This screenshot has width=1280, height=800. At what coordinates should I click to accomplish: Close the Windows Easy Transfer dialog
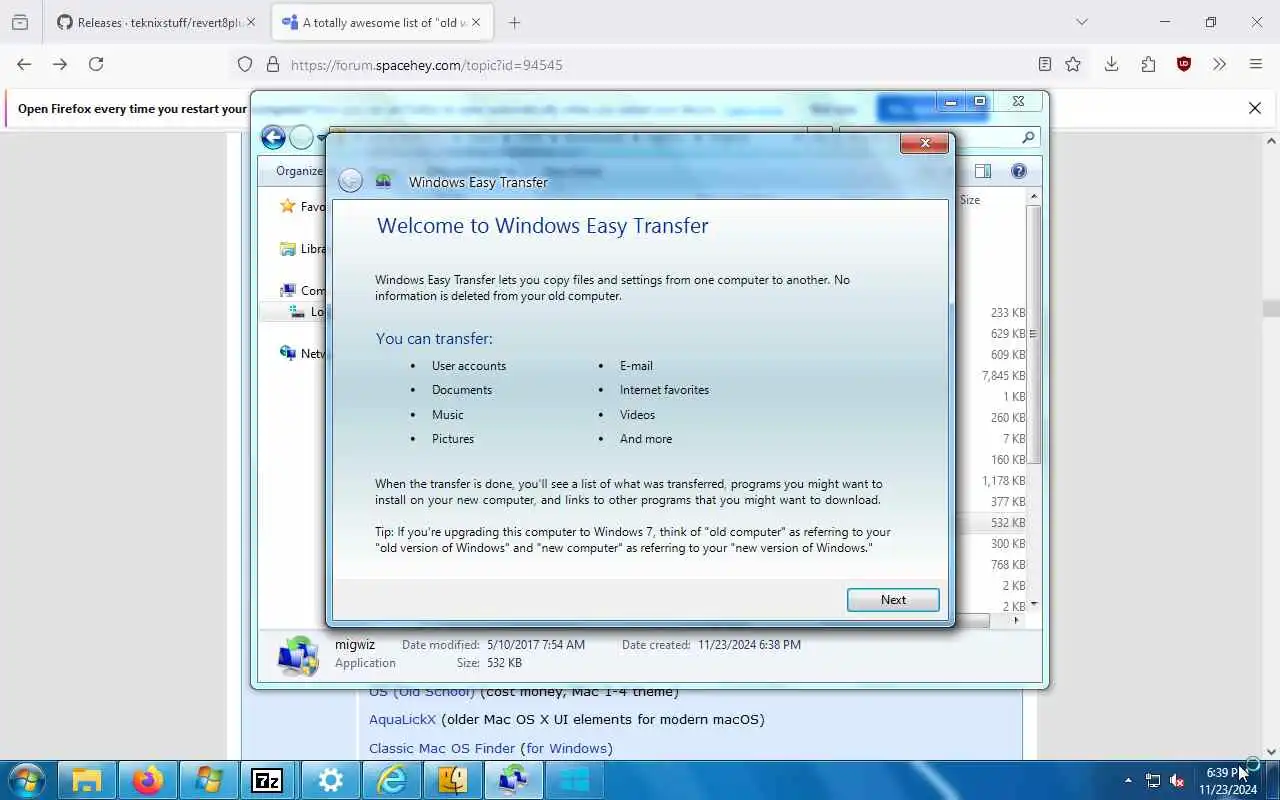[x=924, y=143]
